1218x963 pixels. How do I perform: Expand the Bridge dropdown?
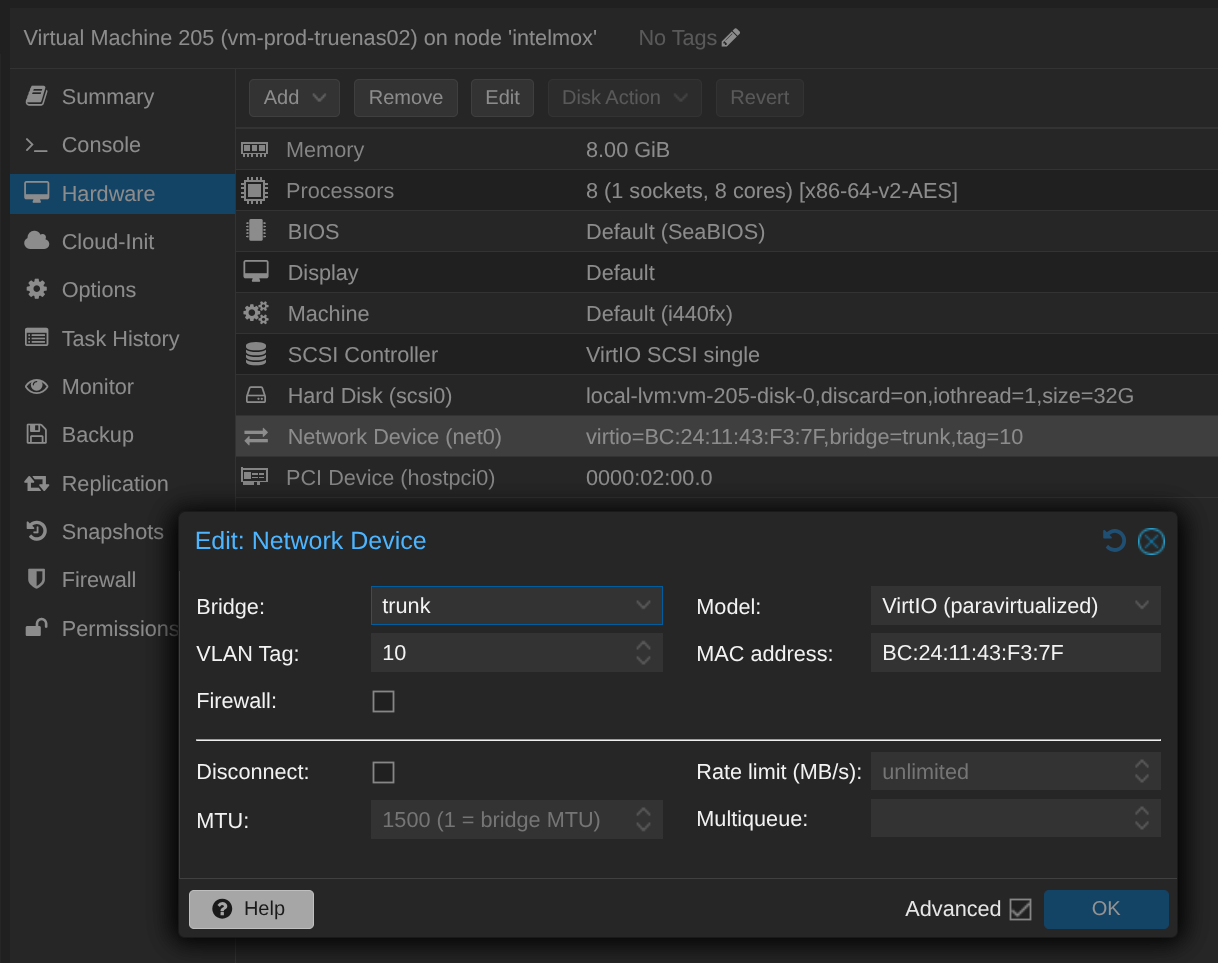pyautogui.click(x=643, y=606)
